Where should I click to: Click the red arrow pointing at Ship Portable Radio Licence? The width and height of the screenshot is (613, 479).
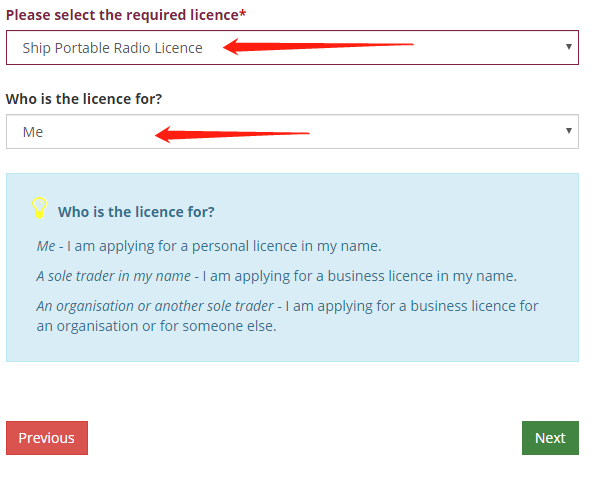point(318,46)
